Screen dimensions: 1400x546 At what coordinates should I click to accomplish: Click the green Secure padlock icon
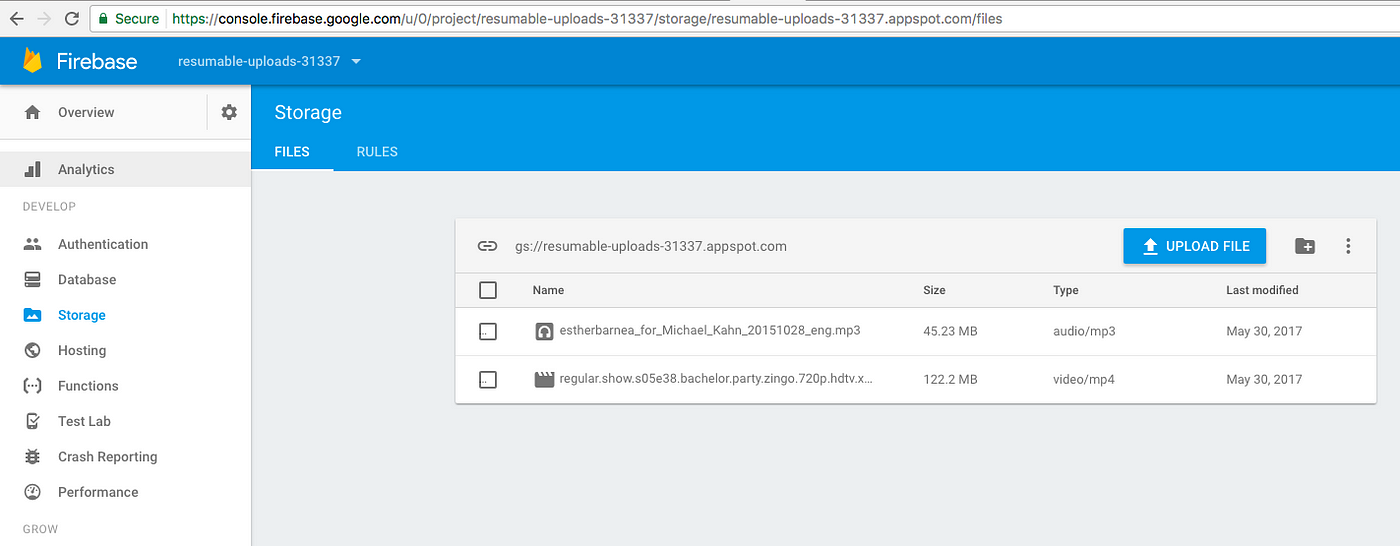pos(102,18)
